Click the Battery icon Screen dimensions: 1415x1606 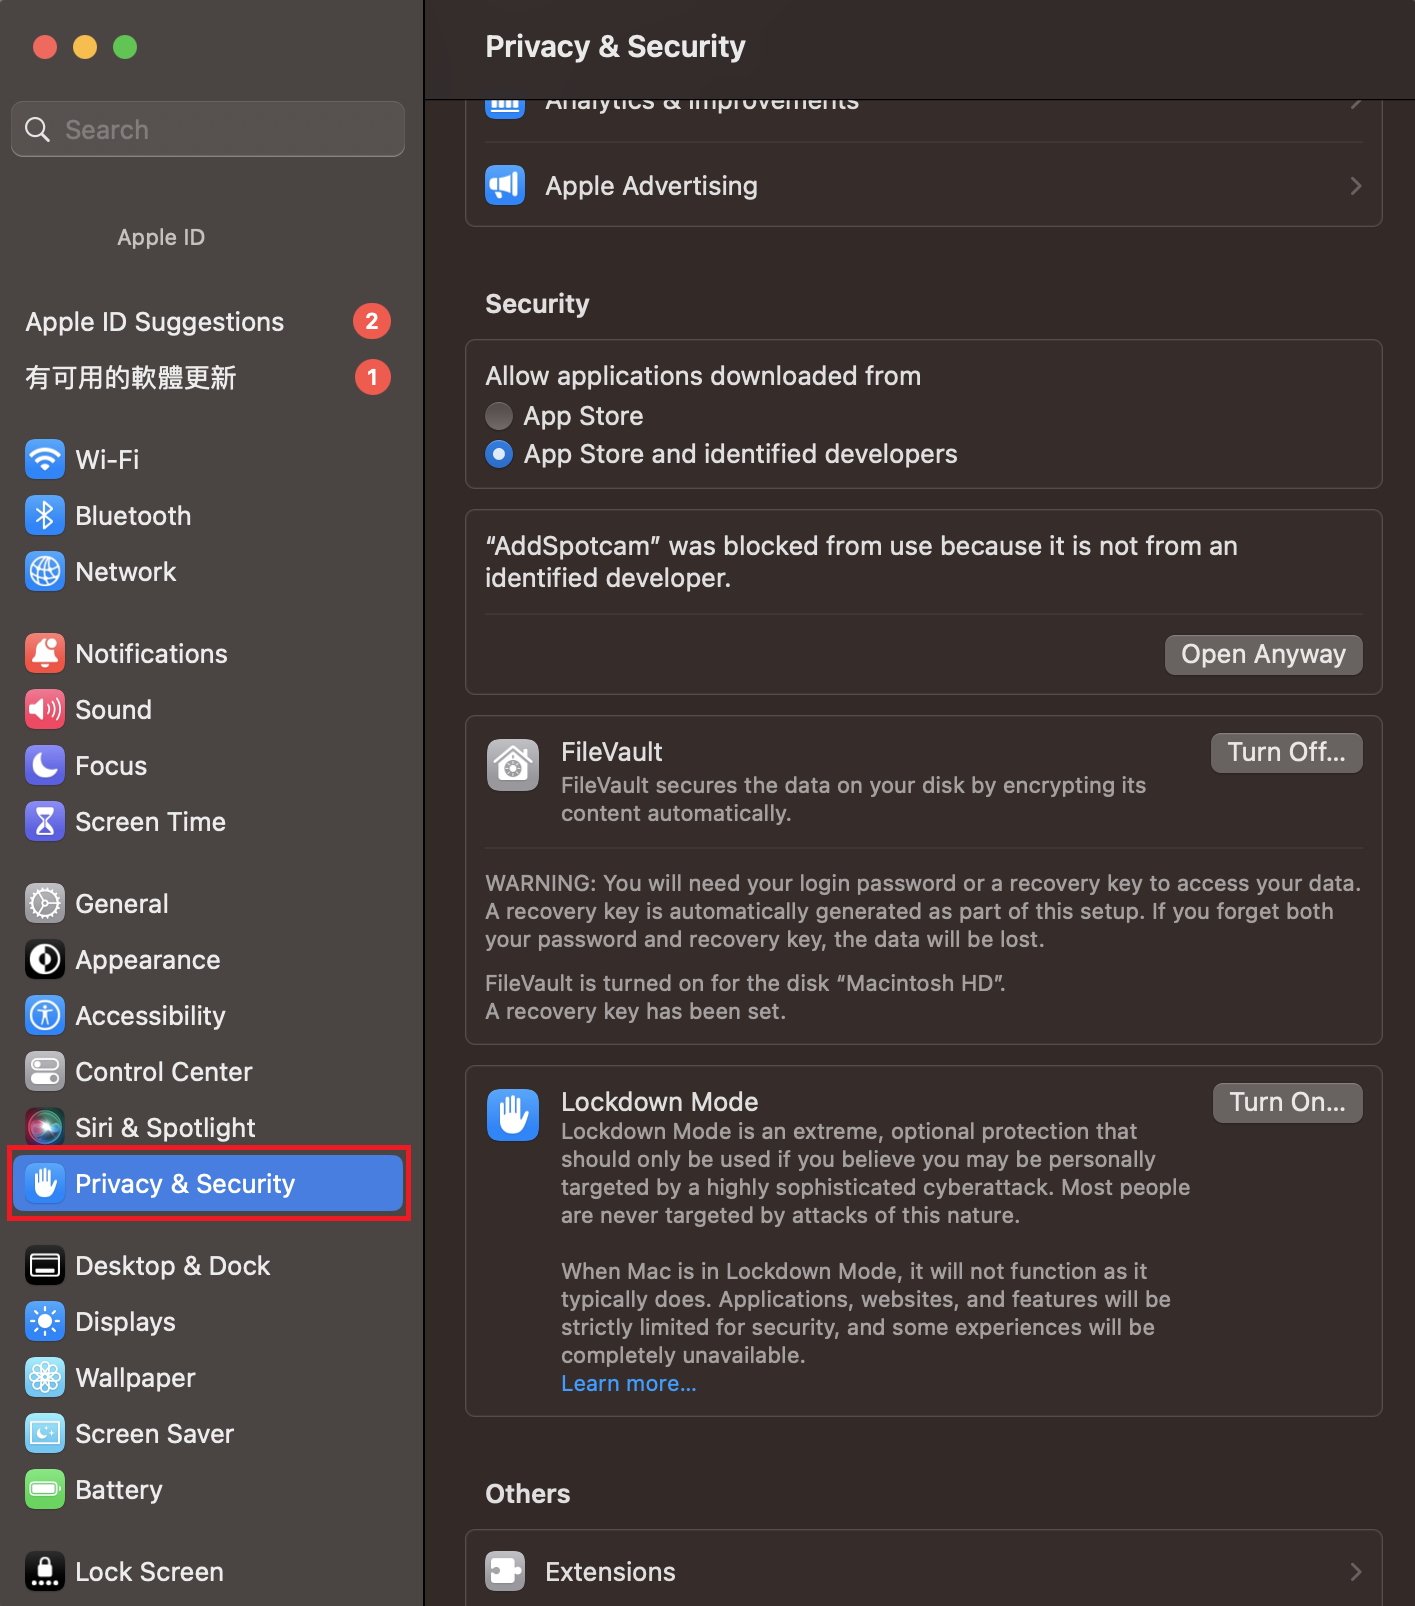(45, 1490)
